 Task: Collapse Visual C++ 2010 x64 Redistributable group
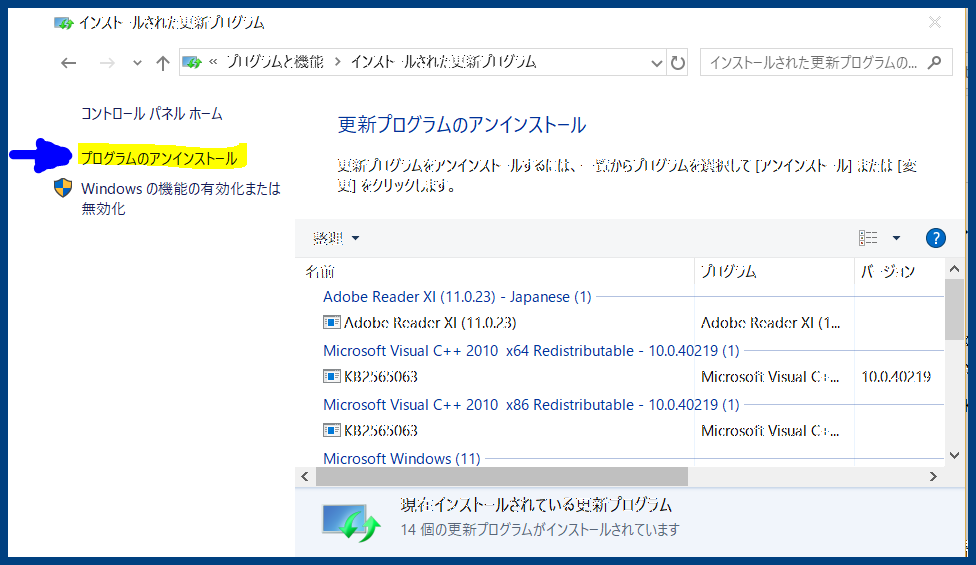click(x=531, y=351)
